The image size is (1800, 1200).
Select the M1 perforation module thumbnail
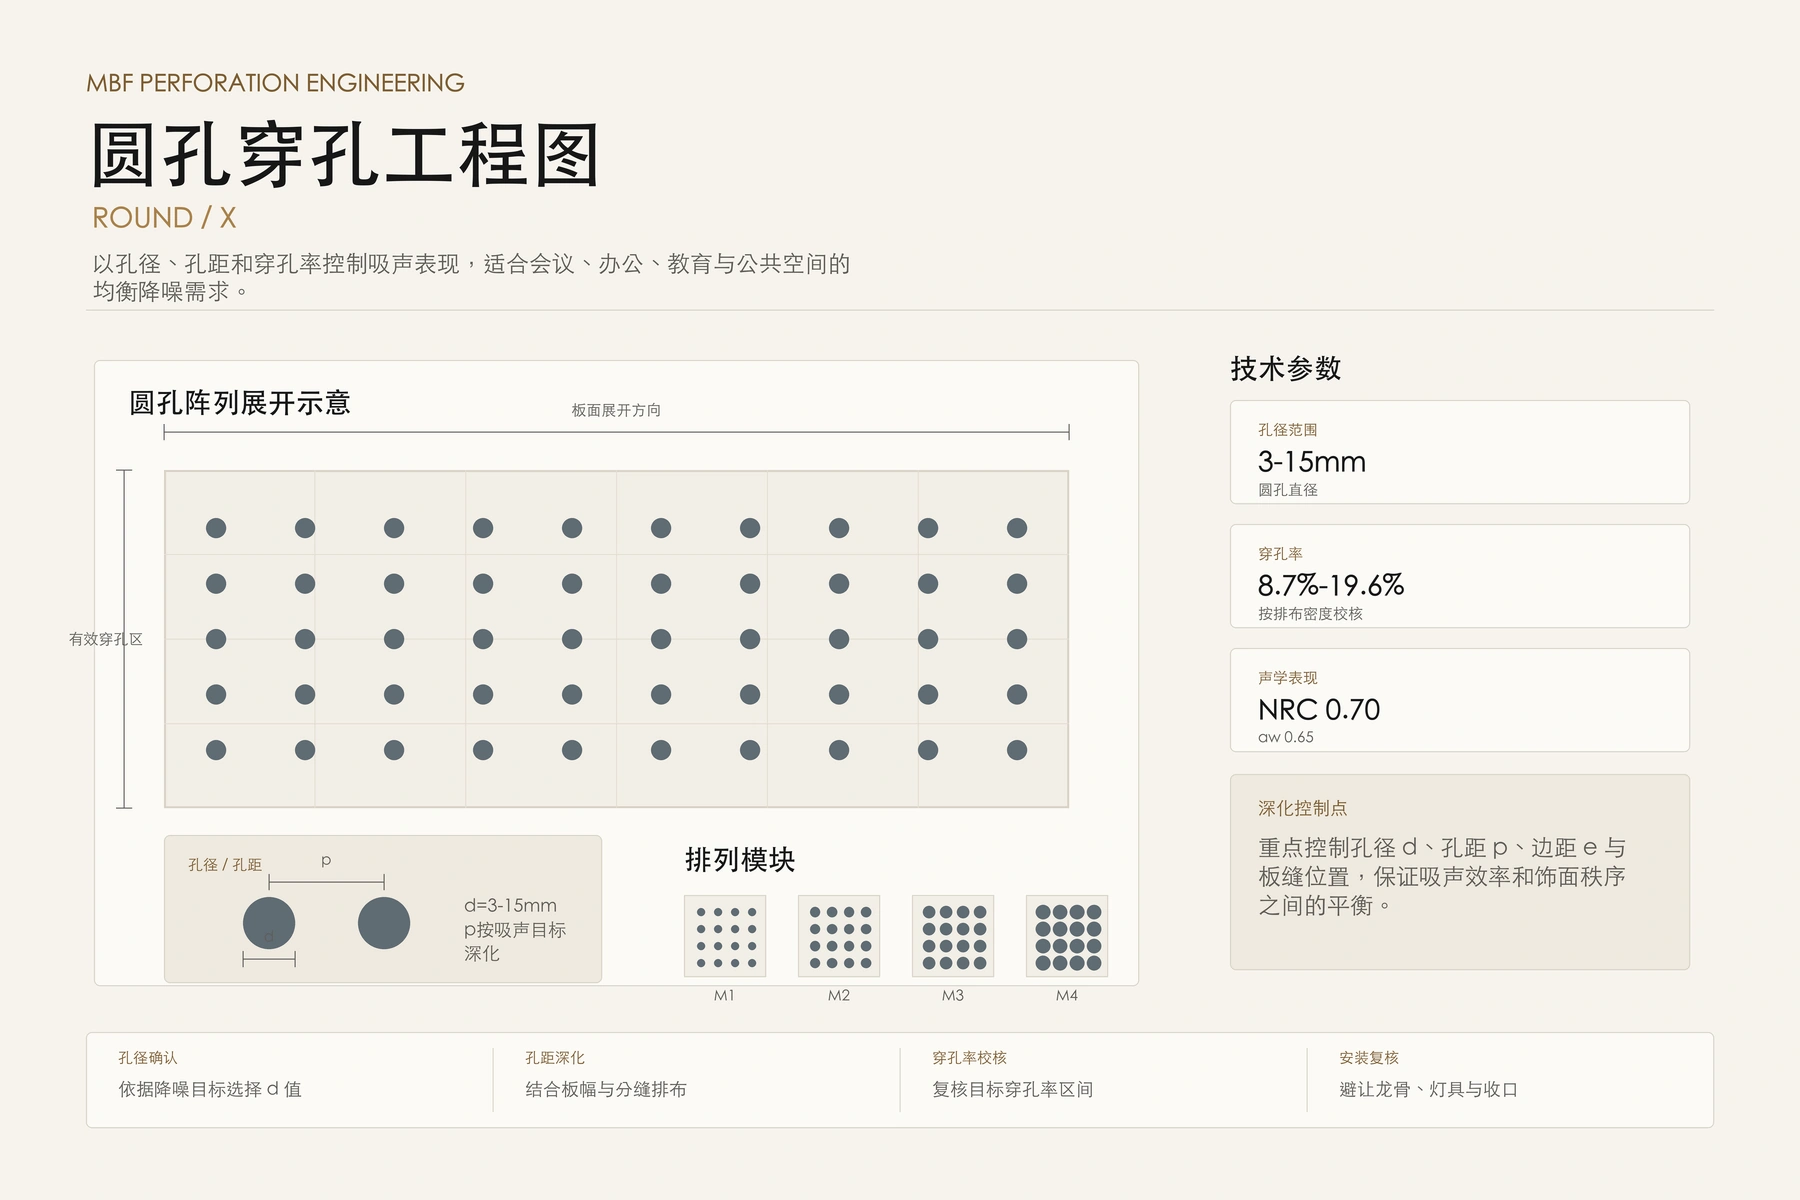point(725,936)
